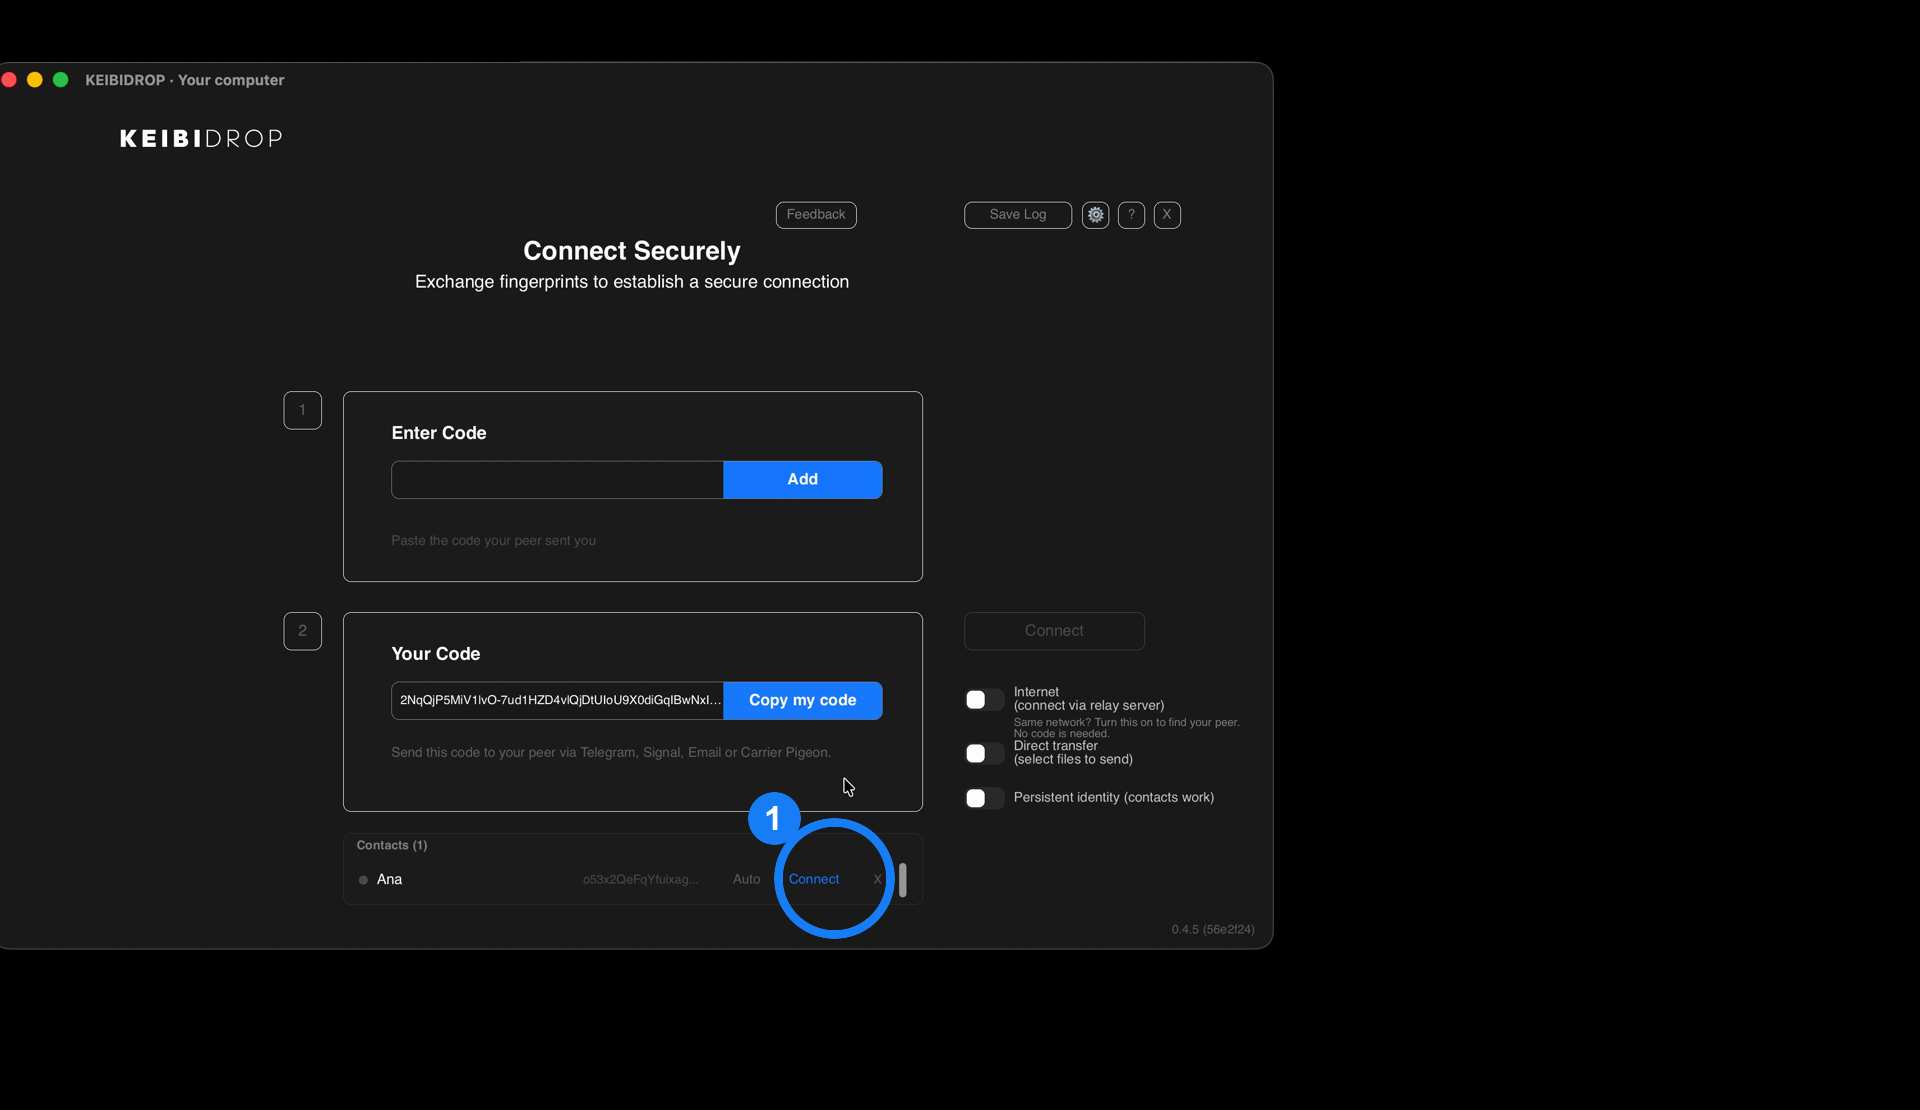Remove contact Ana with its X
This screenshot has width=1920, height=1110.
click(x=877, y=880)
